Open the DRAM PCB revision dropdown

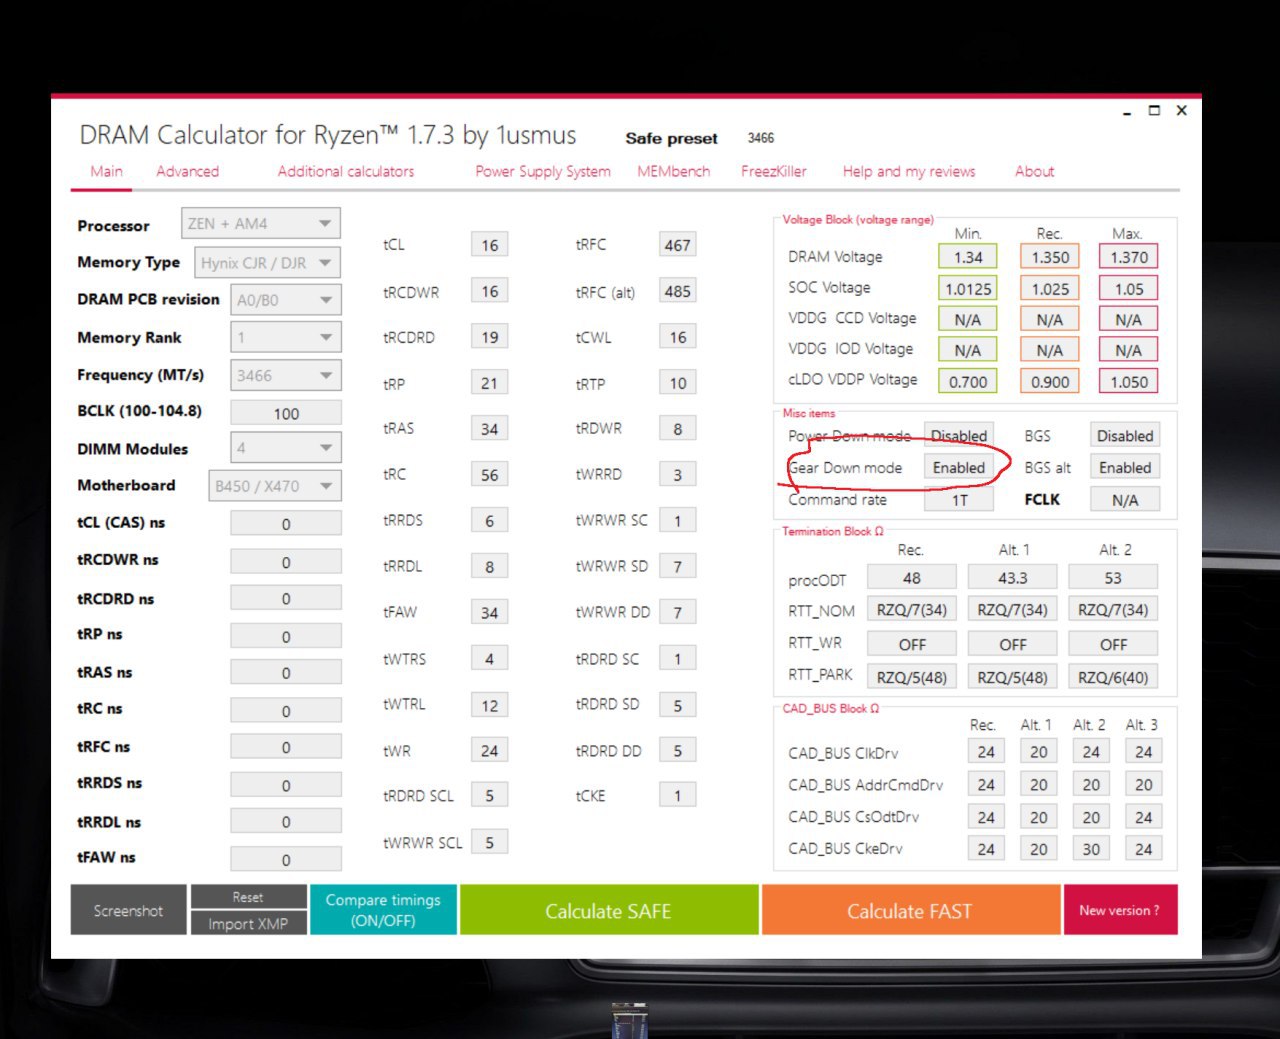(285, 299)
